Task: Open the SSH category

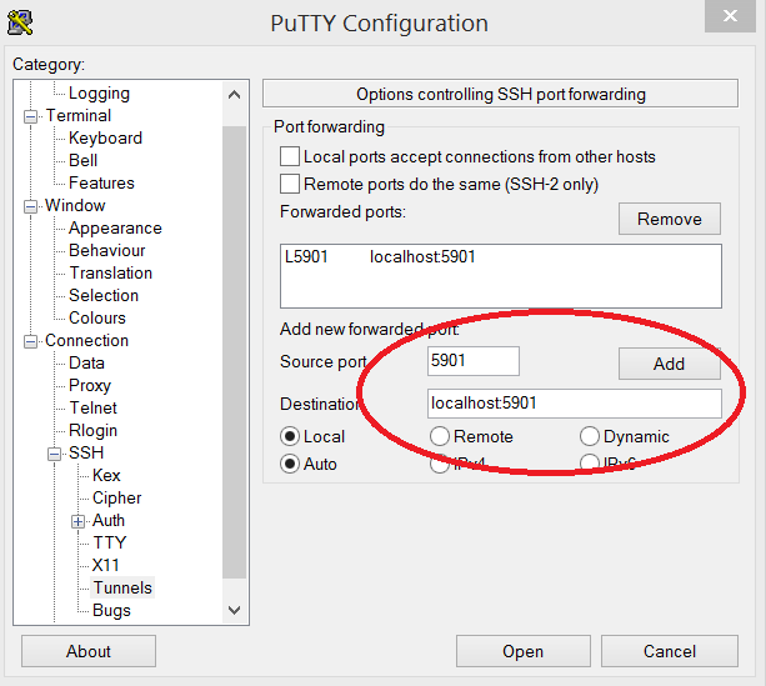Action: (86, 452)
